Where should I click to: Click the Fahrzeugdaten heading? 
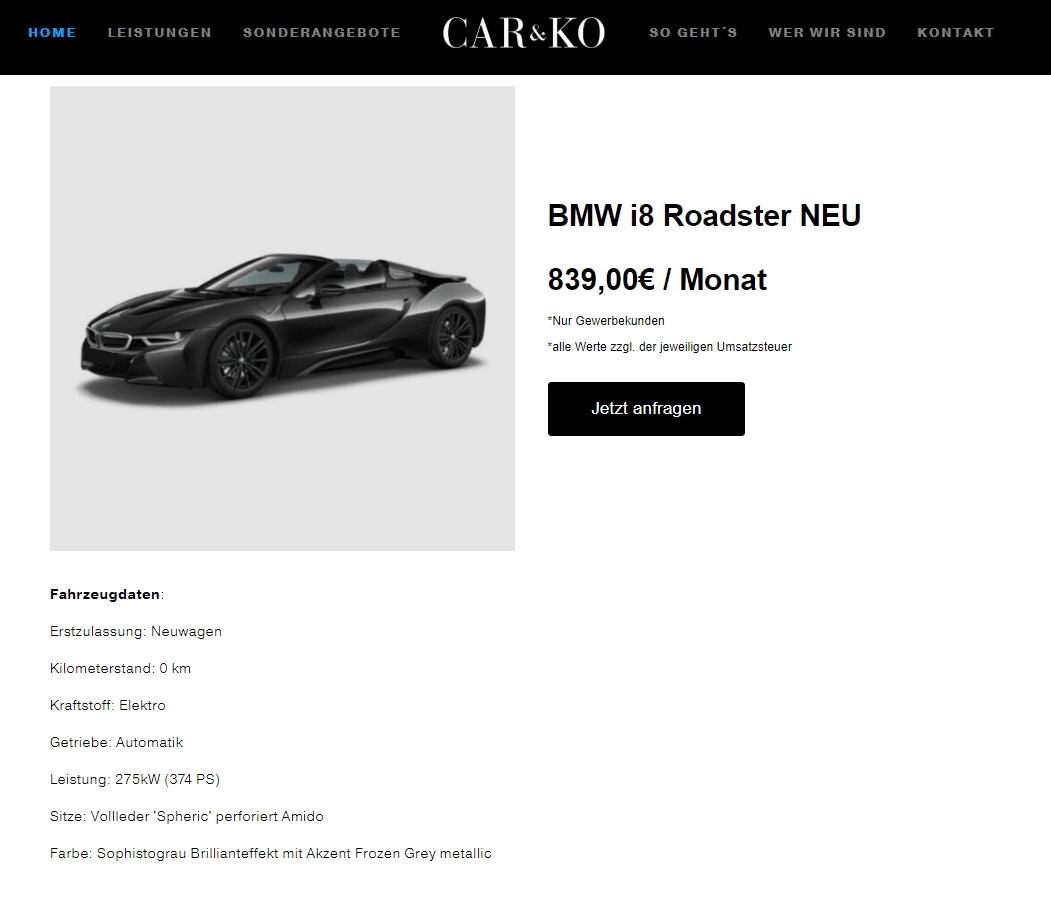[107, 594]
